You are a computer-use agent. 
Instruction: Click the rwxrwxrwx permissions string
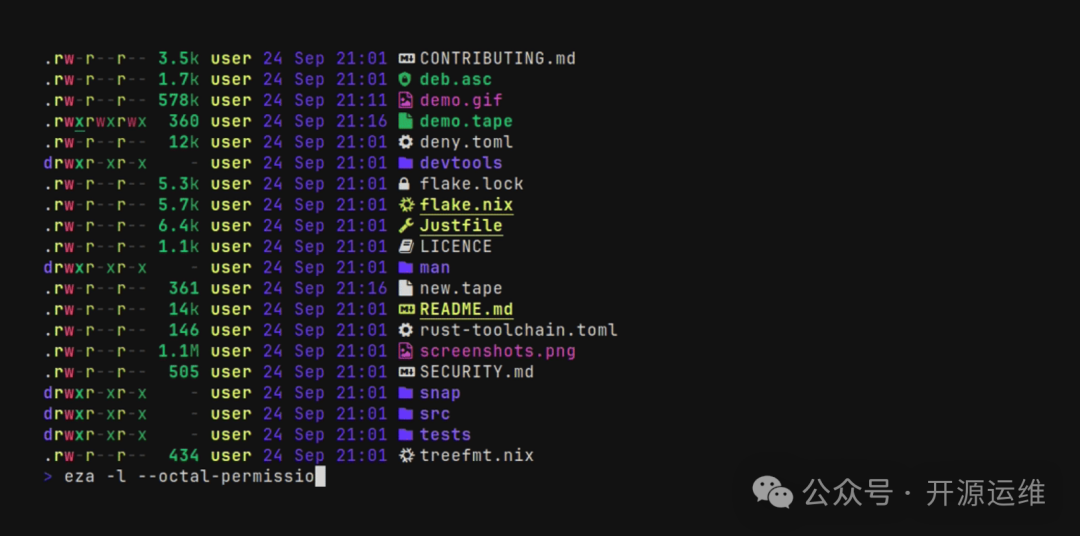tap(96, 122)
